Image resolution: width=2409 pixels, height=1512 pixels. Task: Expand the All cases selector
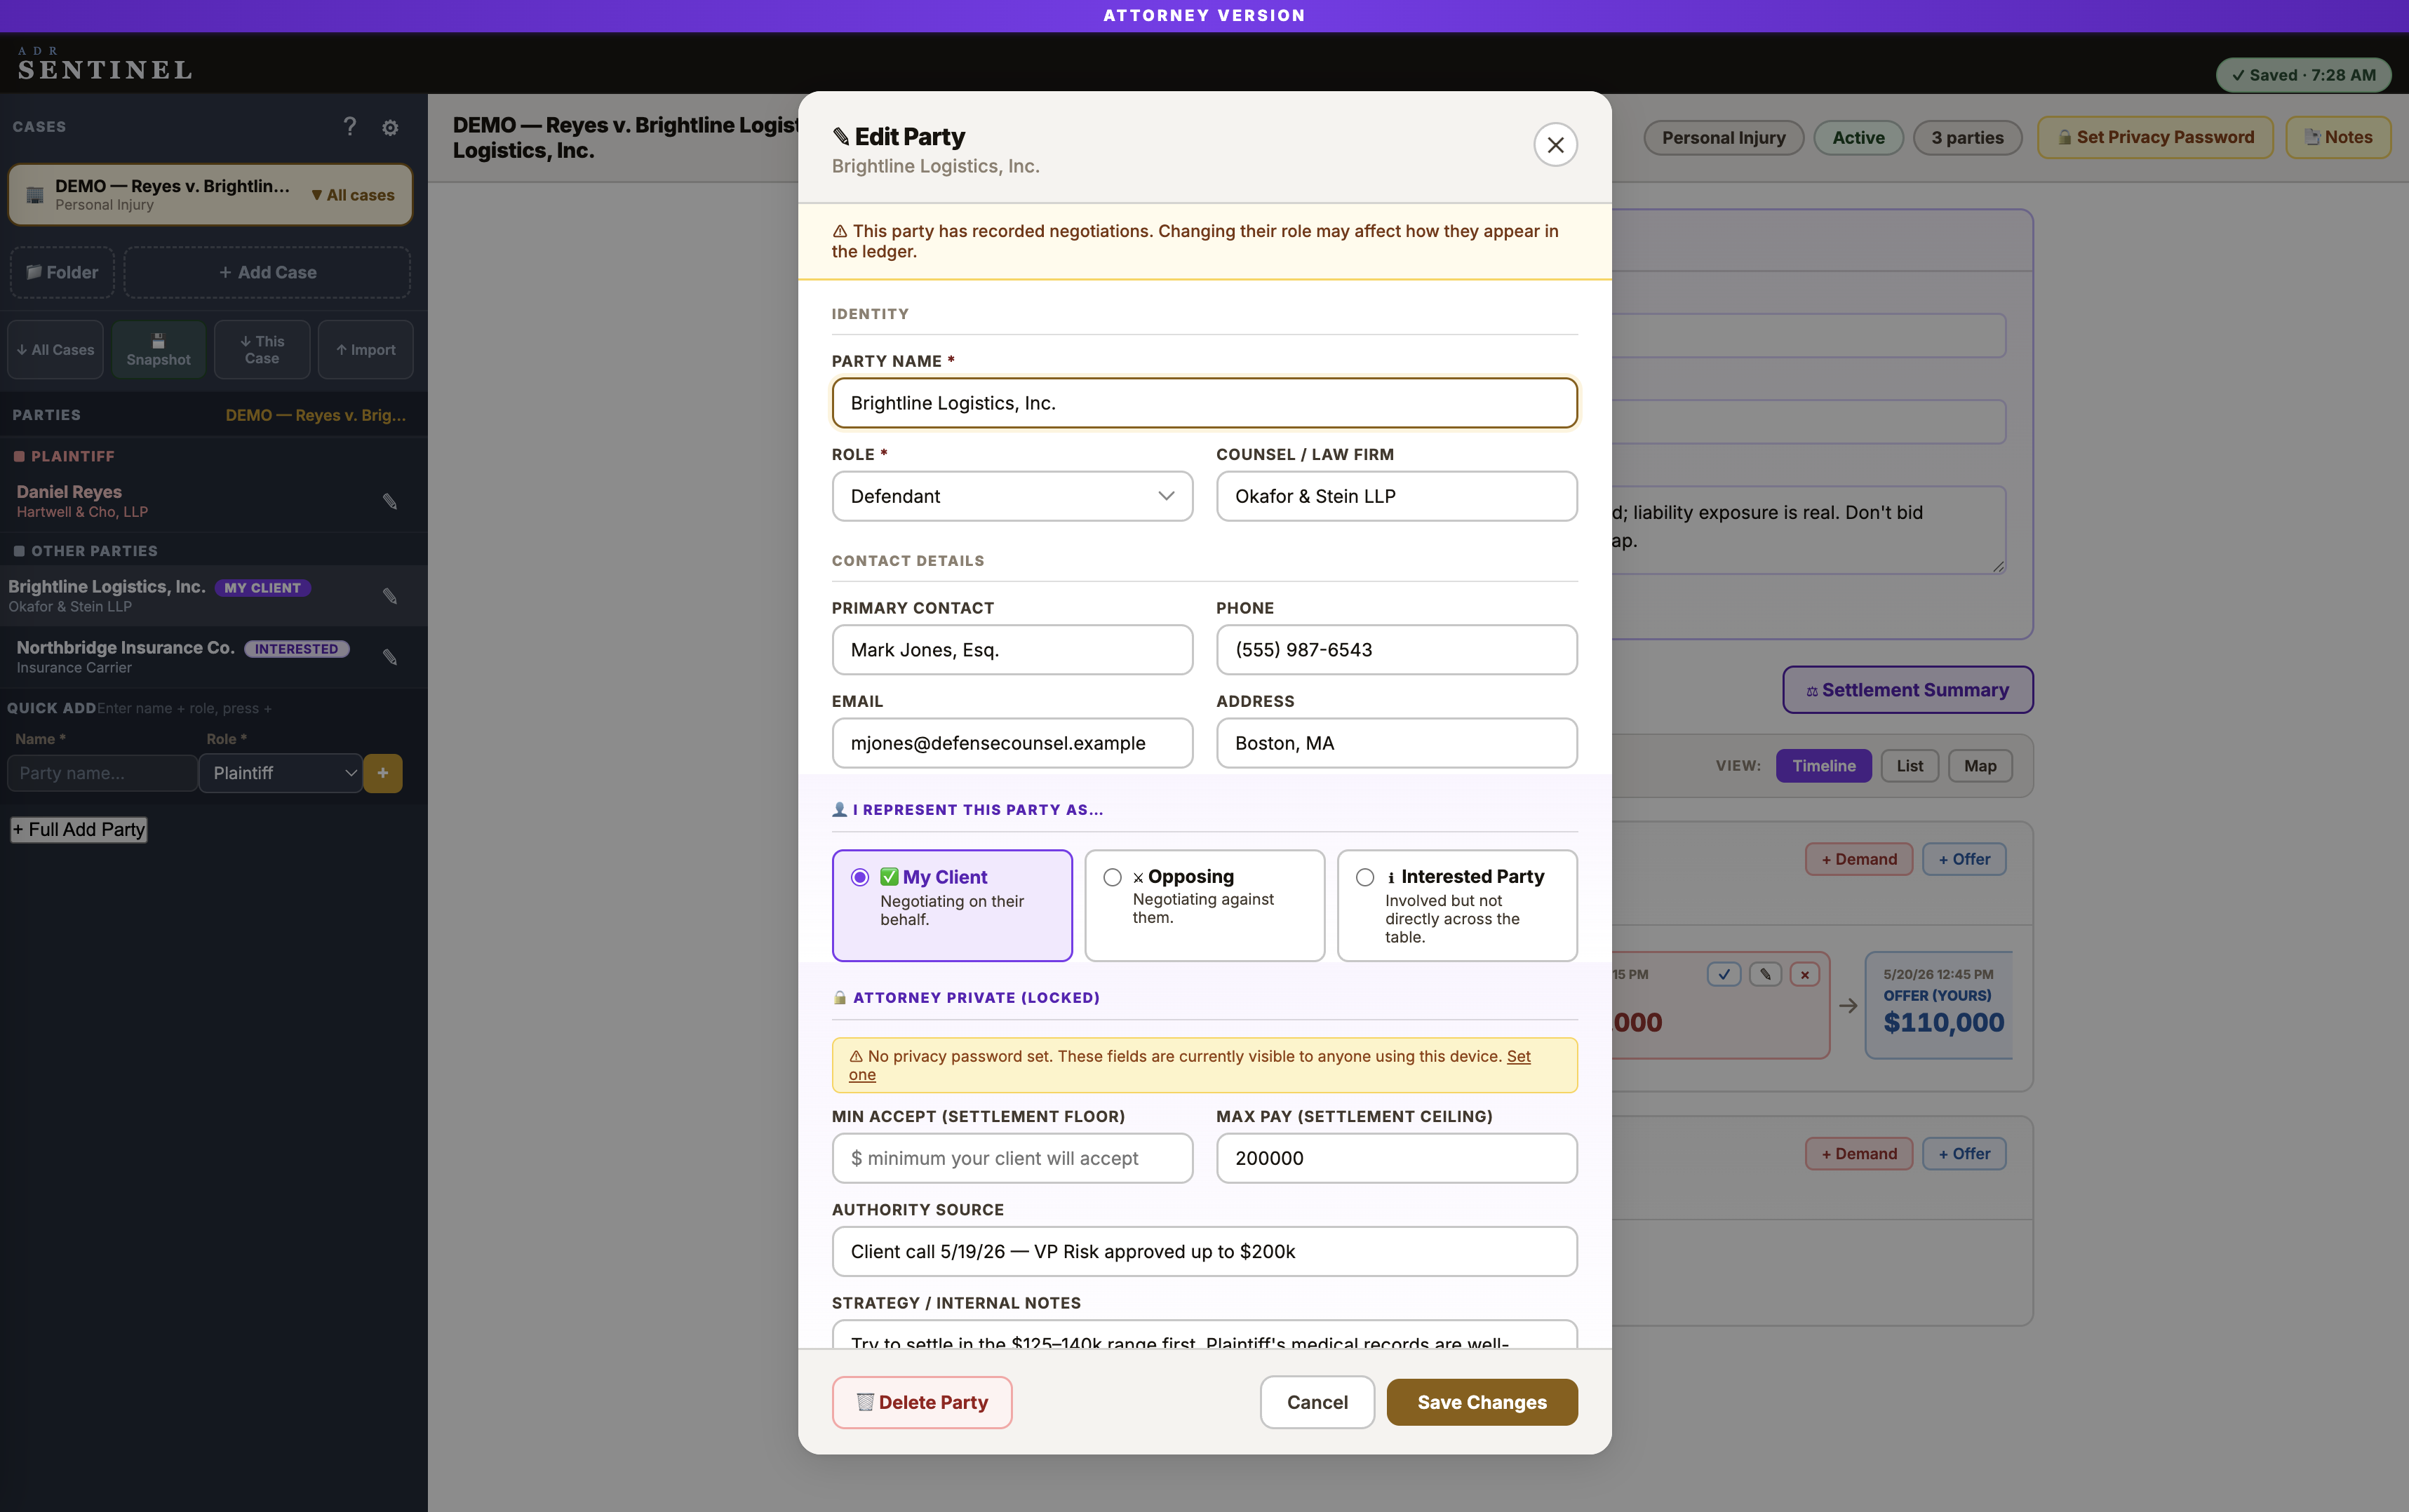click(353, 195)
